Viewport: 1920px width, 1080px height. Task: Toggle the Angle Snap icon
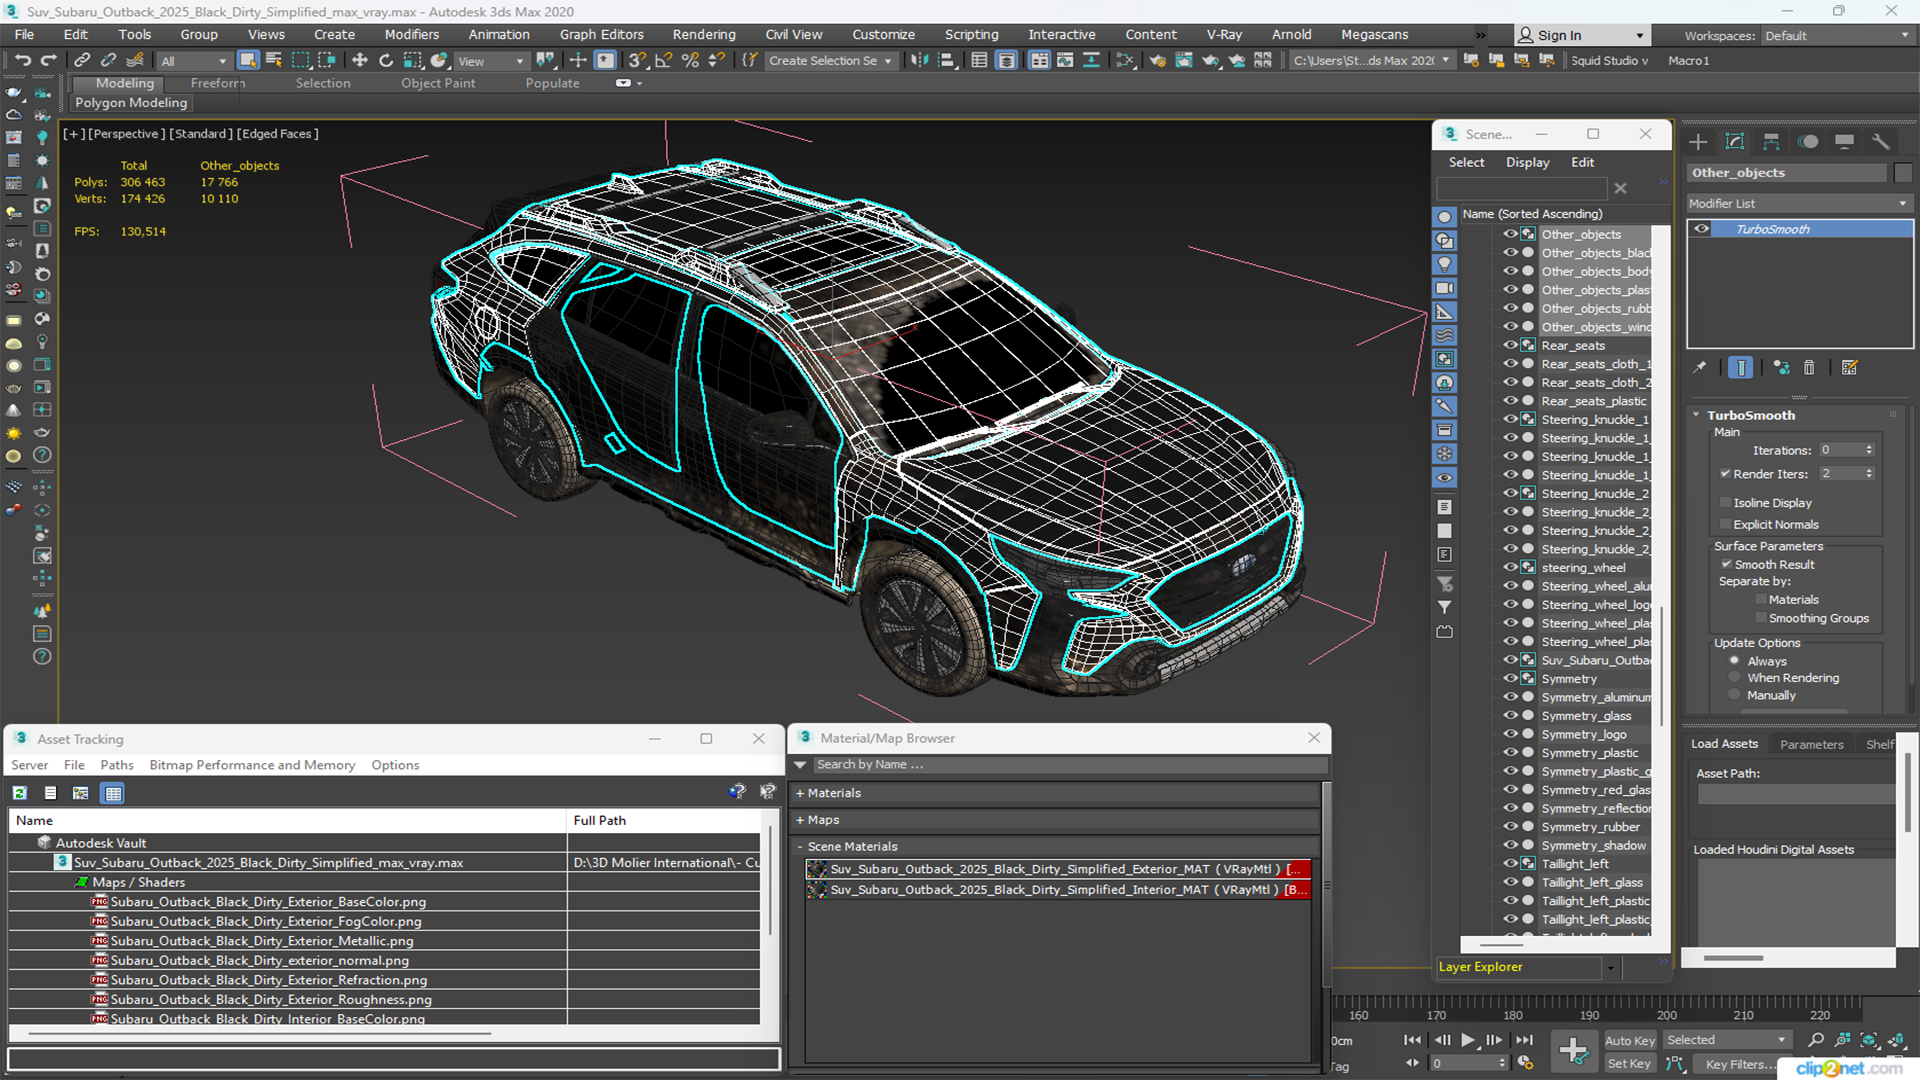click(x=663, y=60)
